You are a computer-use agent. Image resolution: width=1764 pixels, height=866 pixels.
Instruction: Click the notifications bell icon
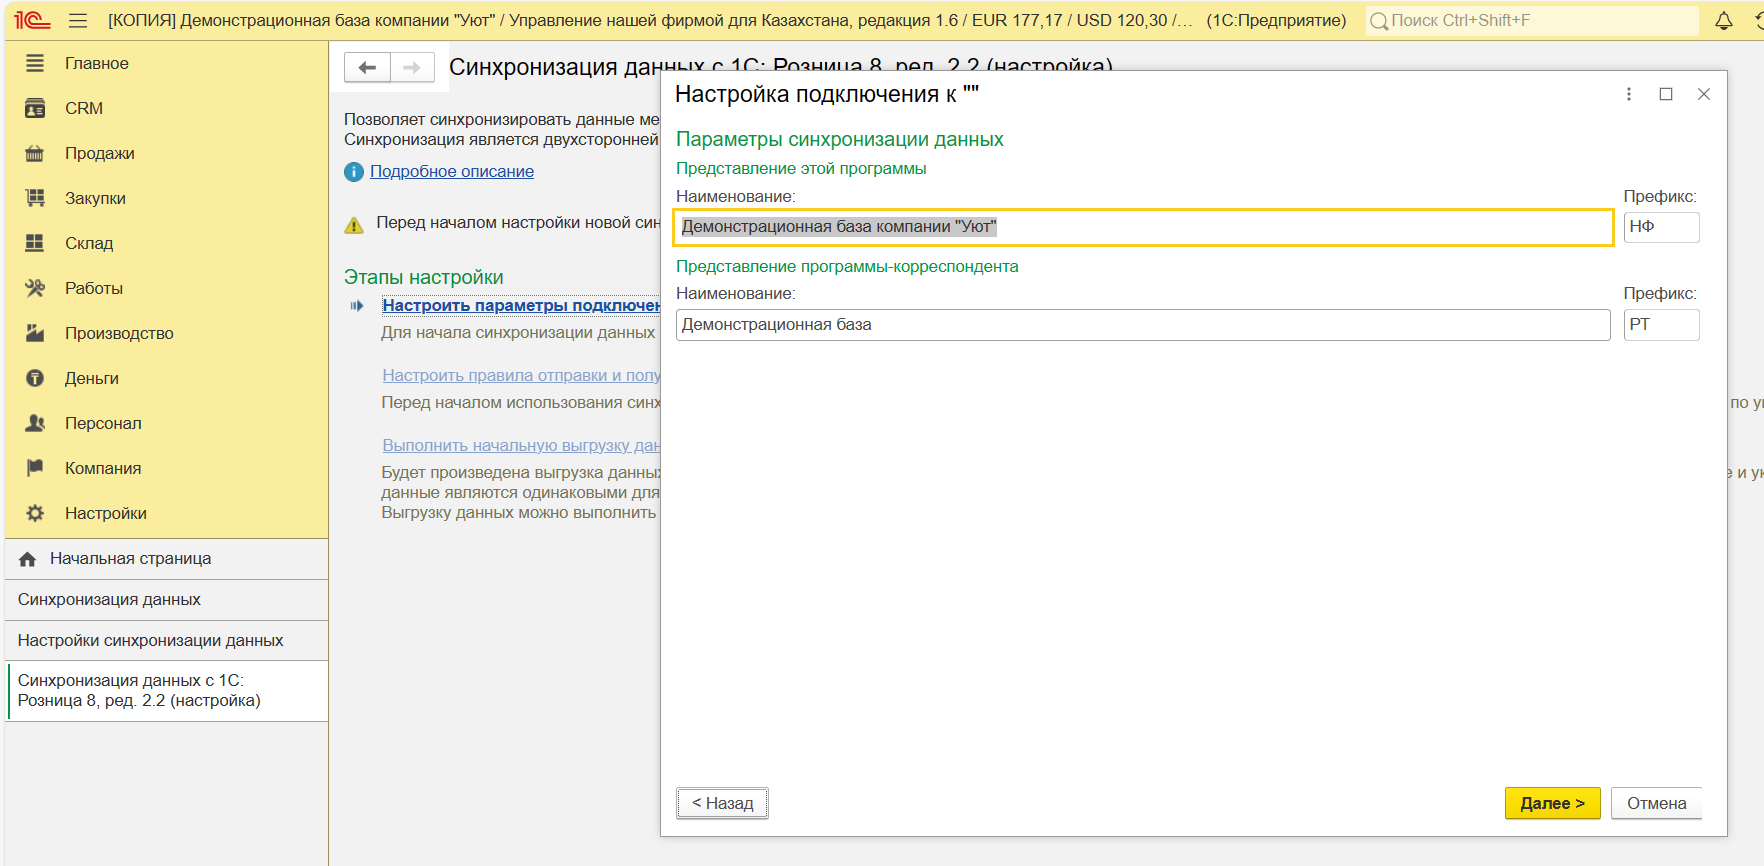(x=1724, y=21)
